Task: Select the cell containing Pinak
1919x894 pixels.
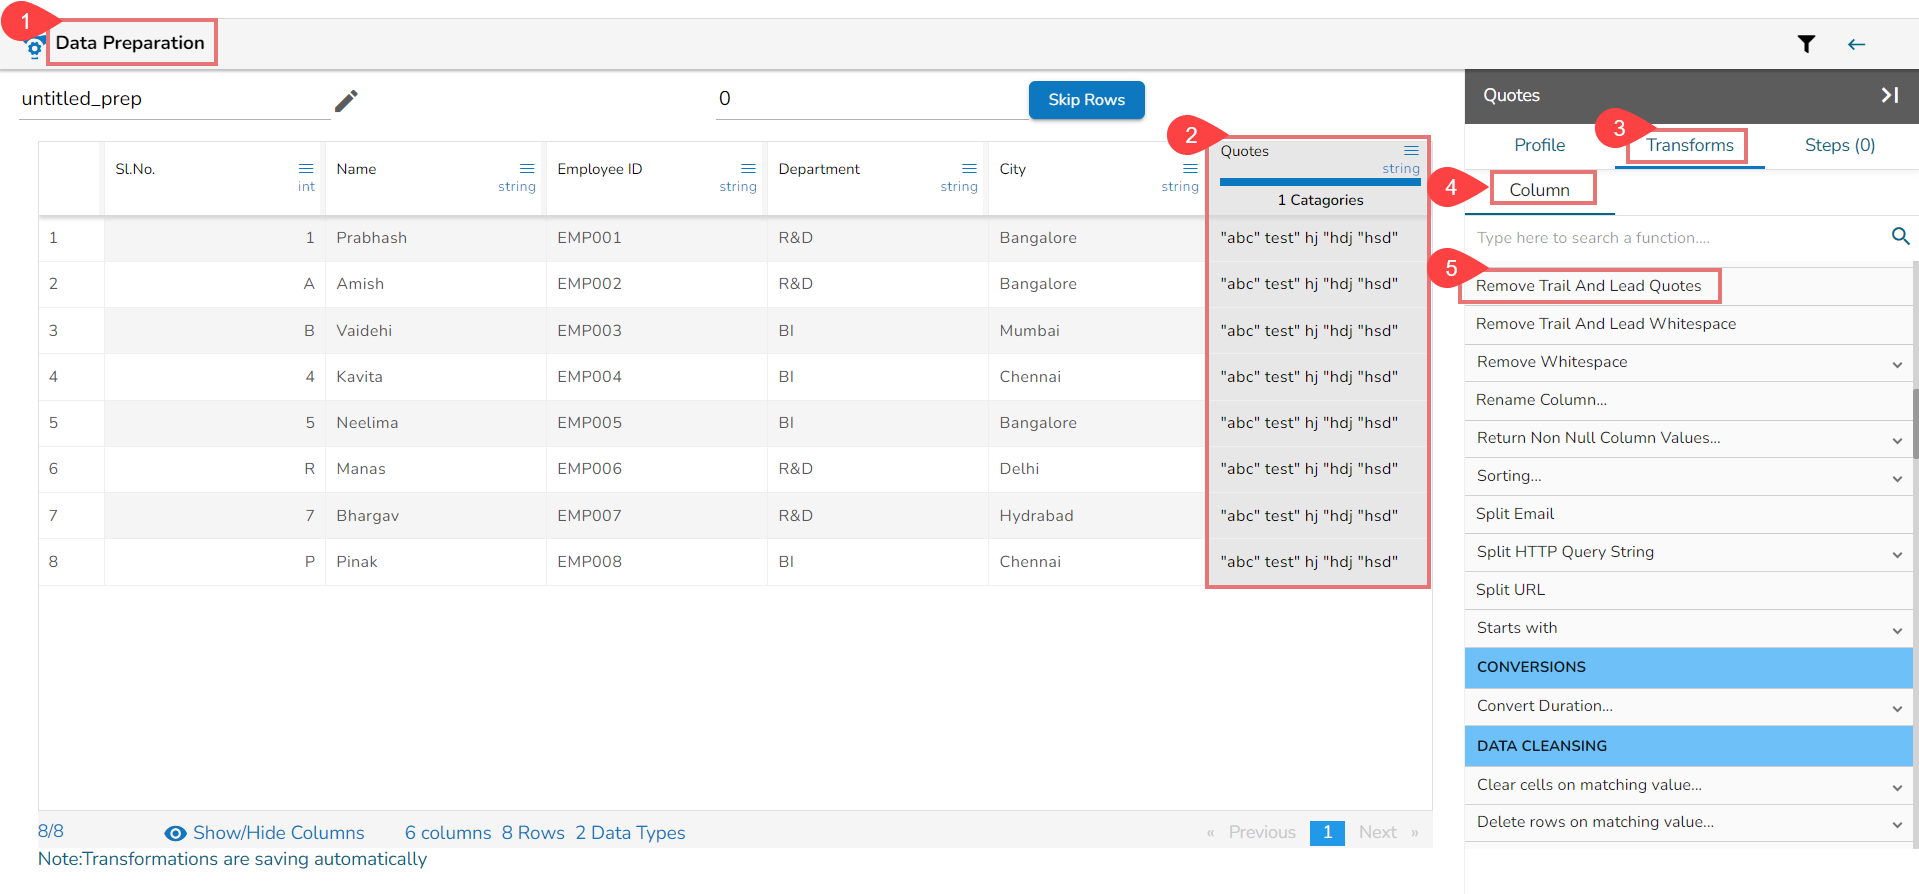Action: pyautogui.click(x=436, y=562)
